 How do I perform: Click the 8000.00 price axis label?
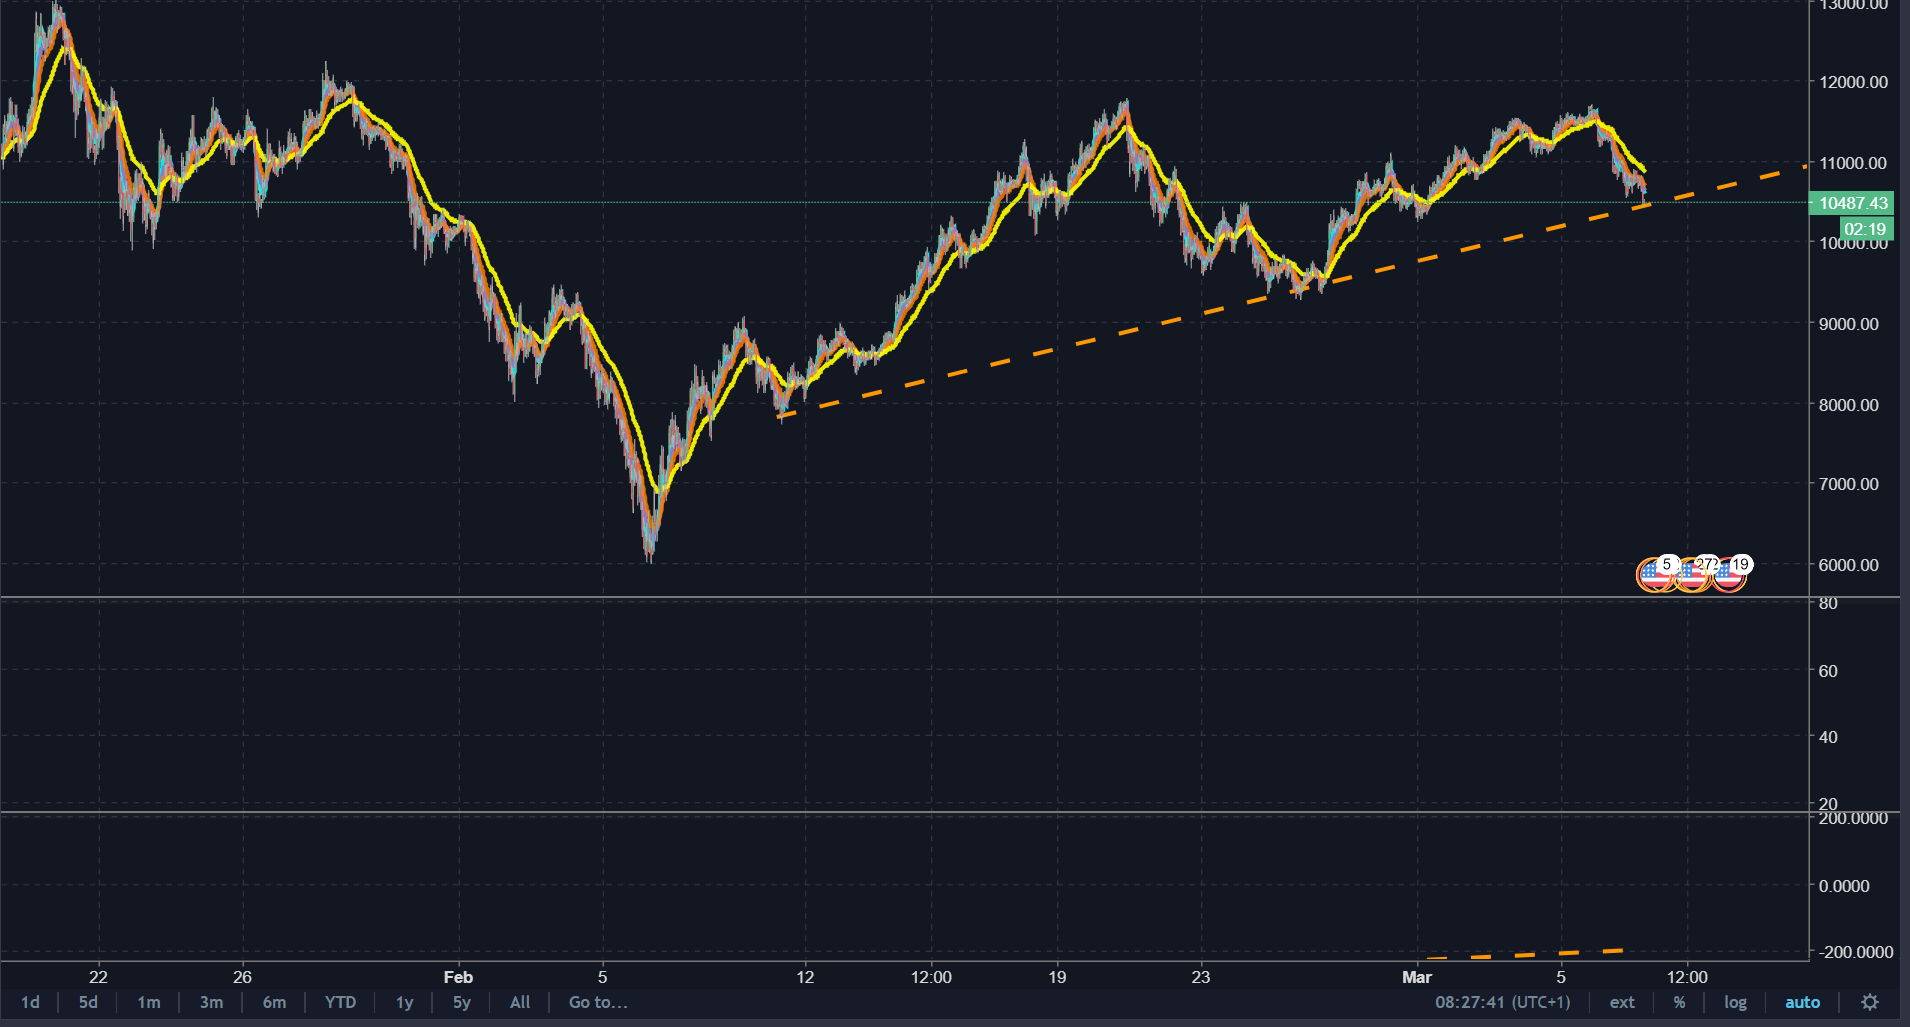[1848, 405]
